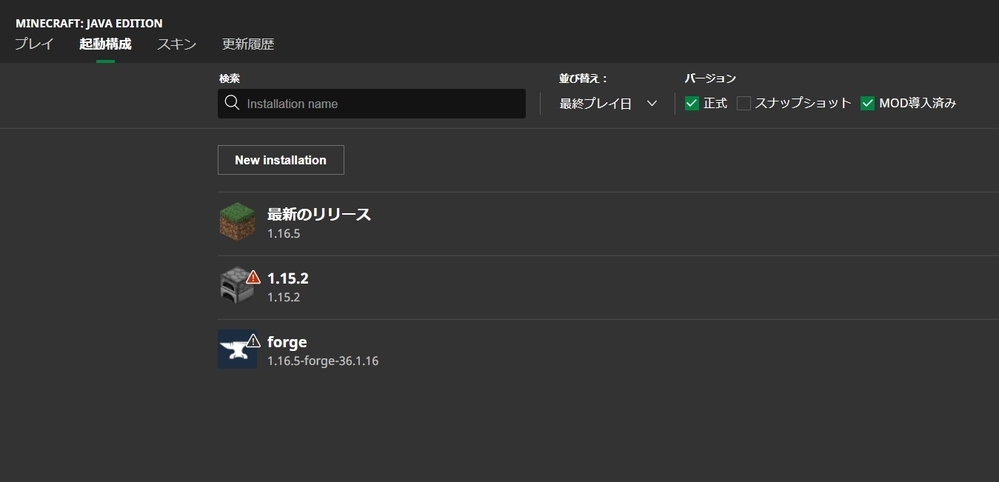Select the 最新のリリース installation title
999x482 pixels.
point(319,214)
